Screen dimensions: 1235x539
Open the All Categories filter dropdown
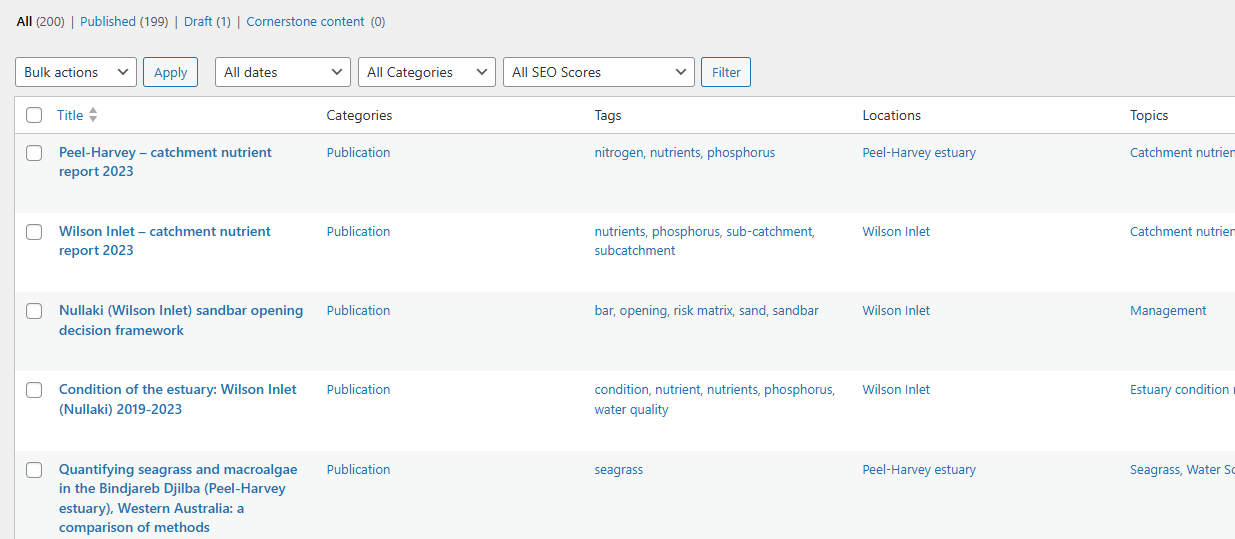click(x=426, y=72)
